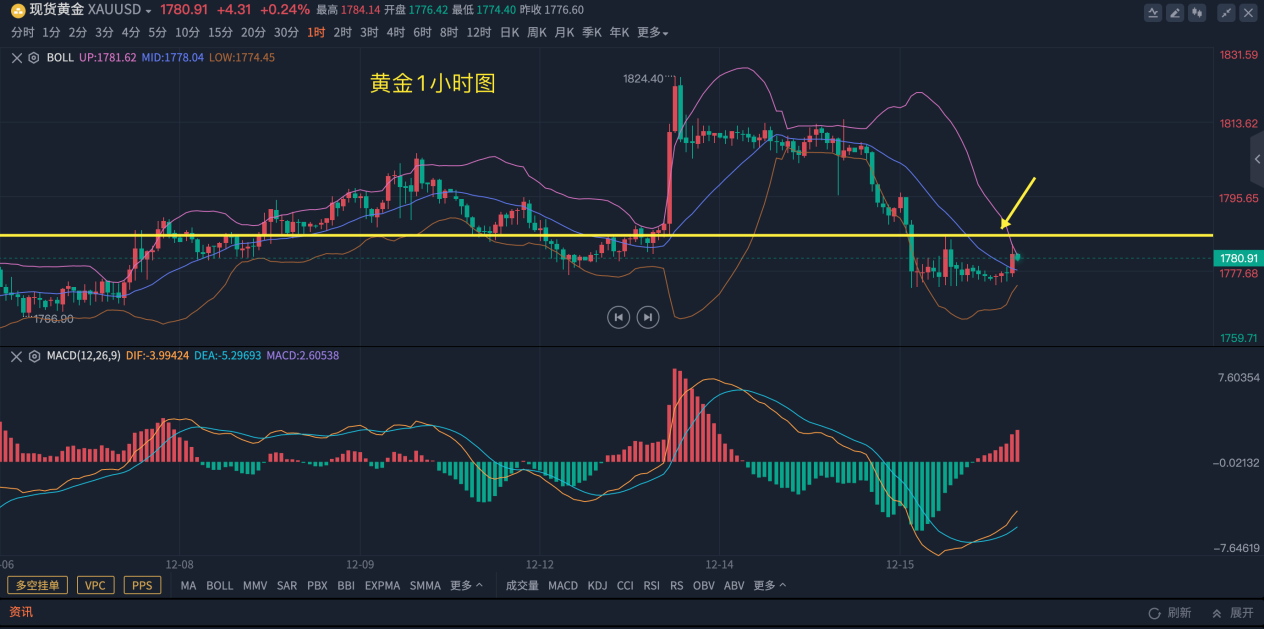1264x629 pixels.
Task: Expand the 更多 timeframe dropdown
Action: 652,33
